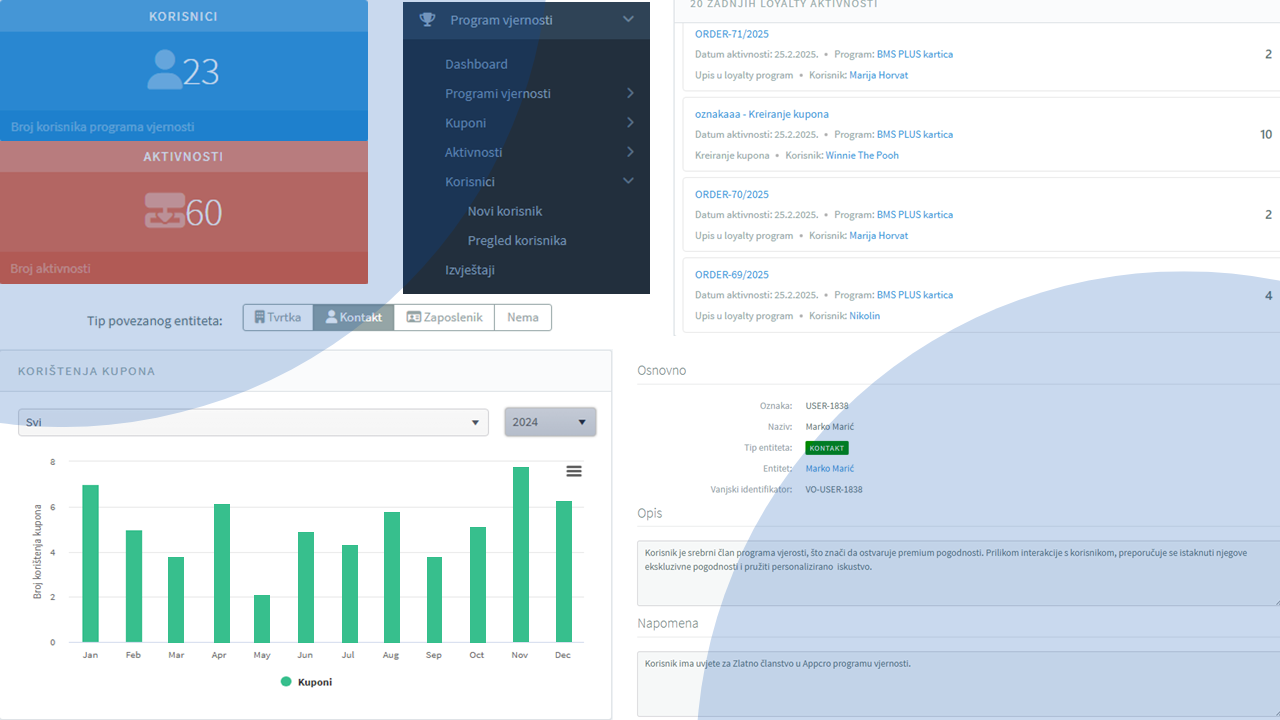Viewport: 1280px width, 720px height.
Task: Expand the Kuponi submenu arrow
Action: tap(630, 123)
